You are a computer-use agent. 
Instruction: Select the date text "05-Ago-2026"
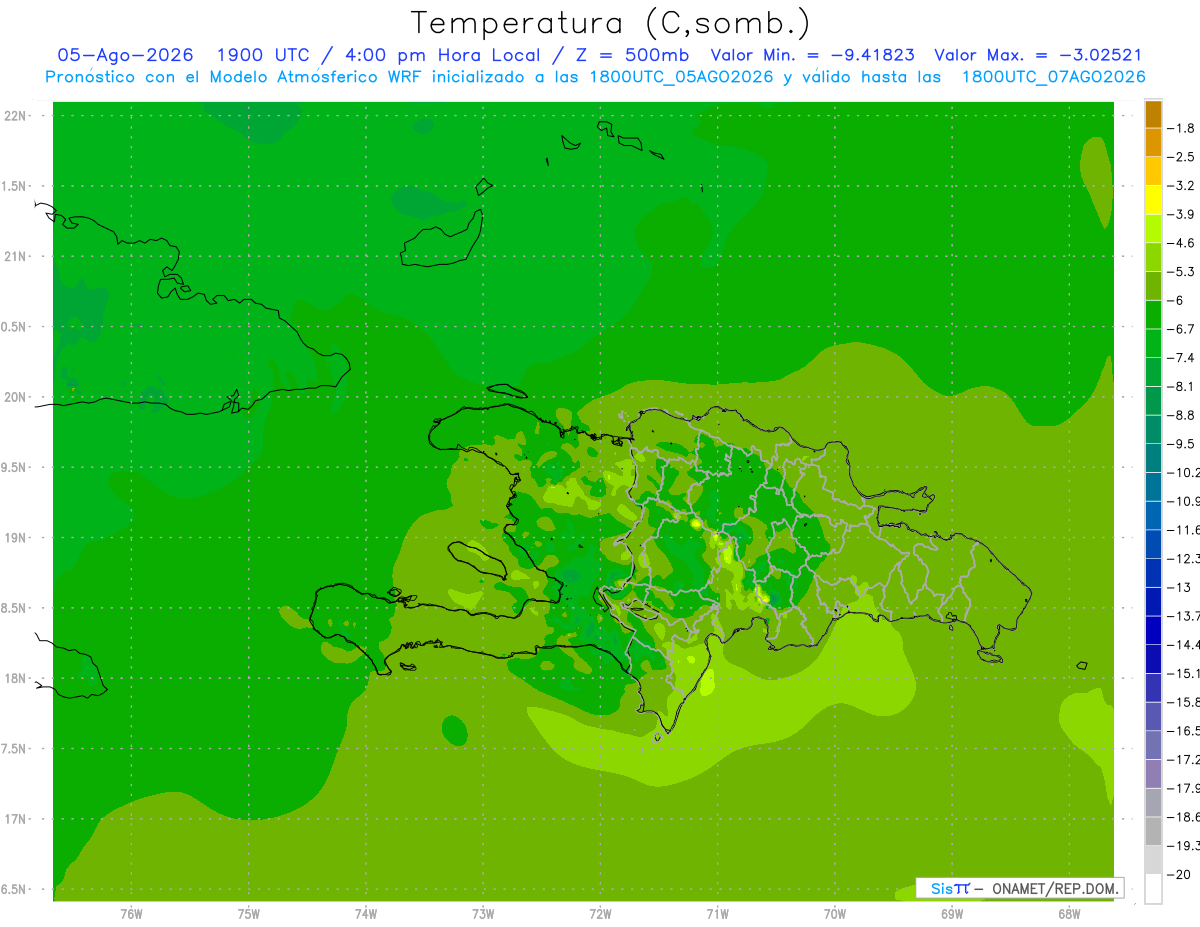(126, 55)
